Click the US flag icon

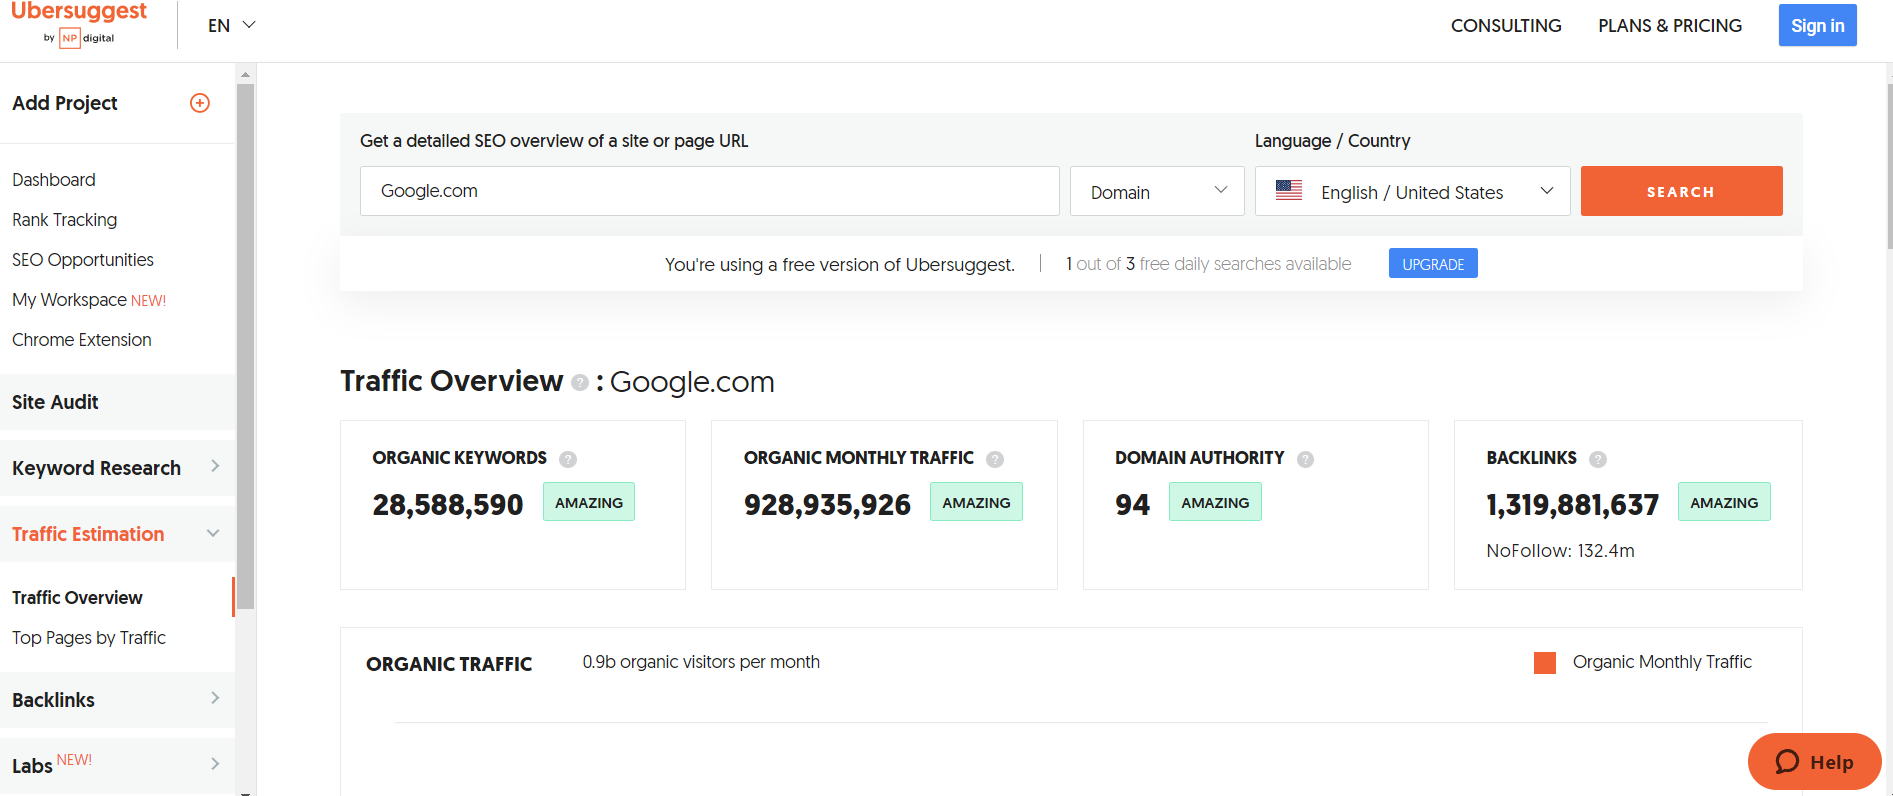(1289, 190)
